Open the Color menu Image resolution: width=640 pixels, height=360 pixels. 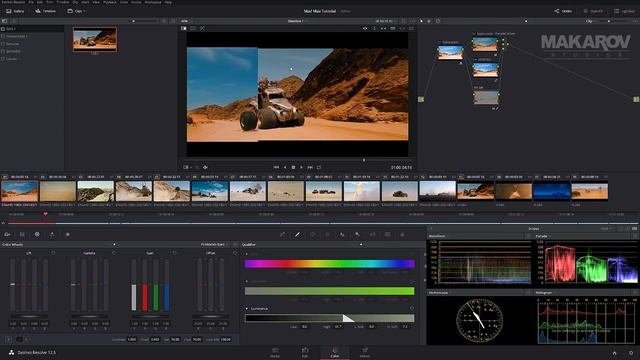pos(124,2)
